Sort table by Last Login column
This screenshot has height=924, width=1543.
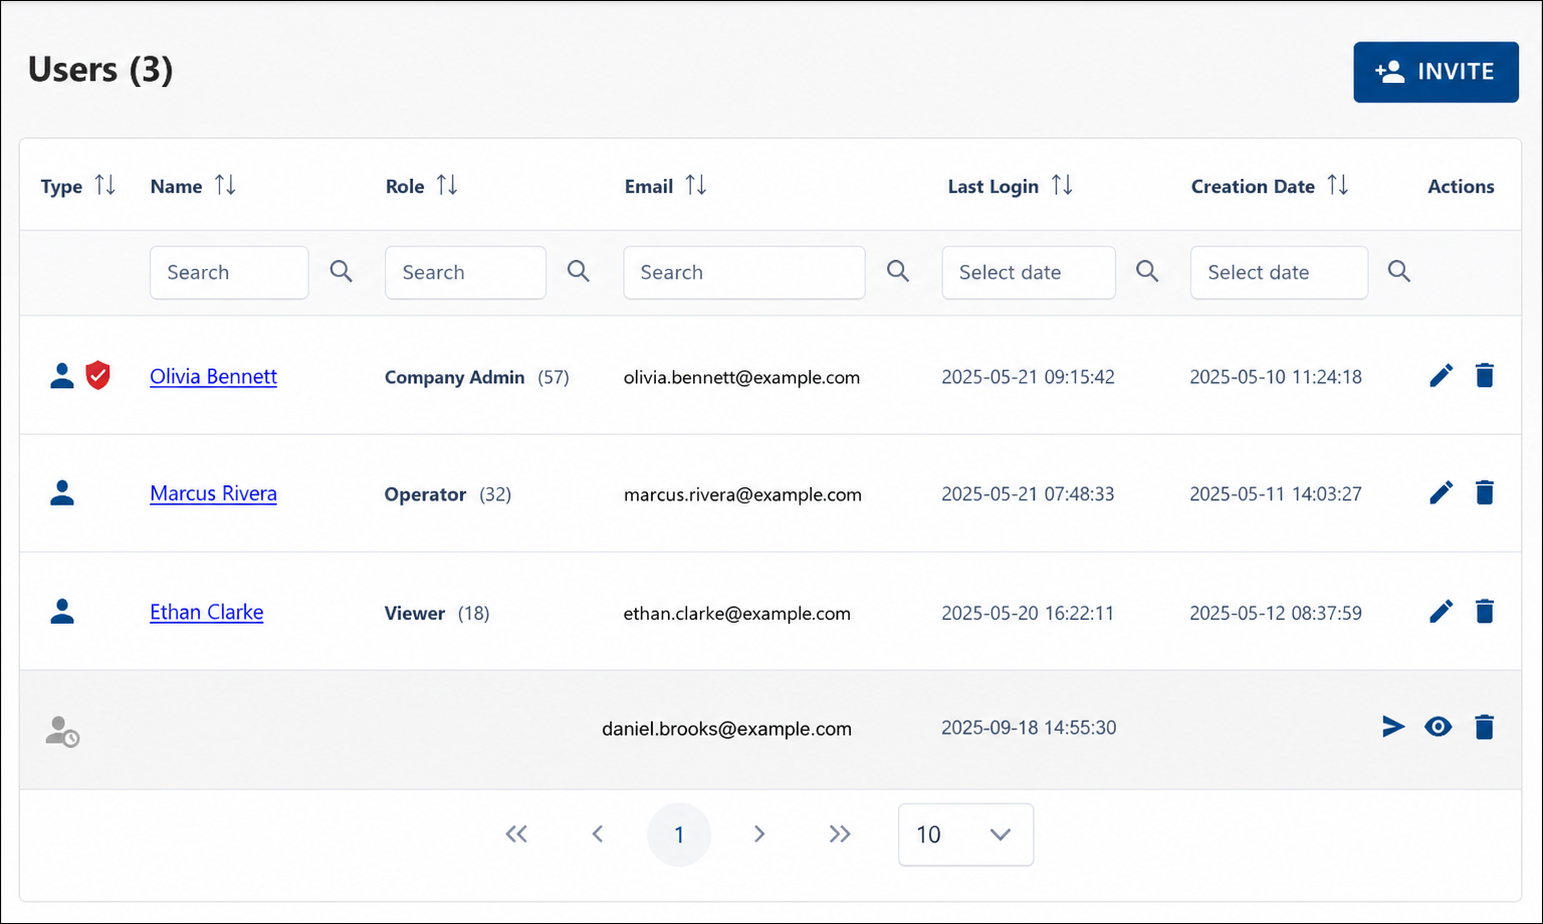(1062, 185)
